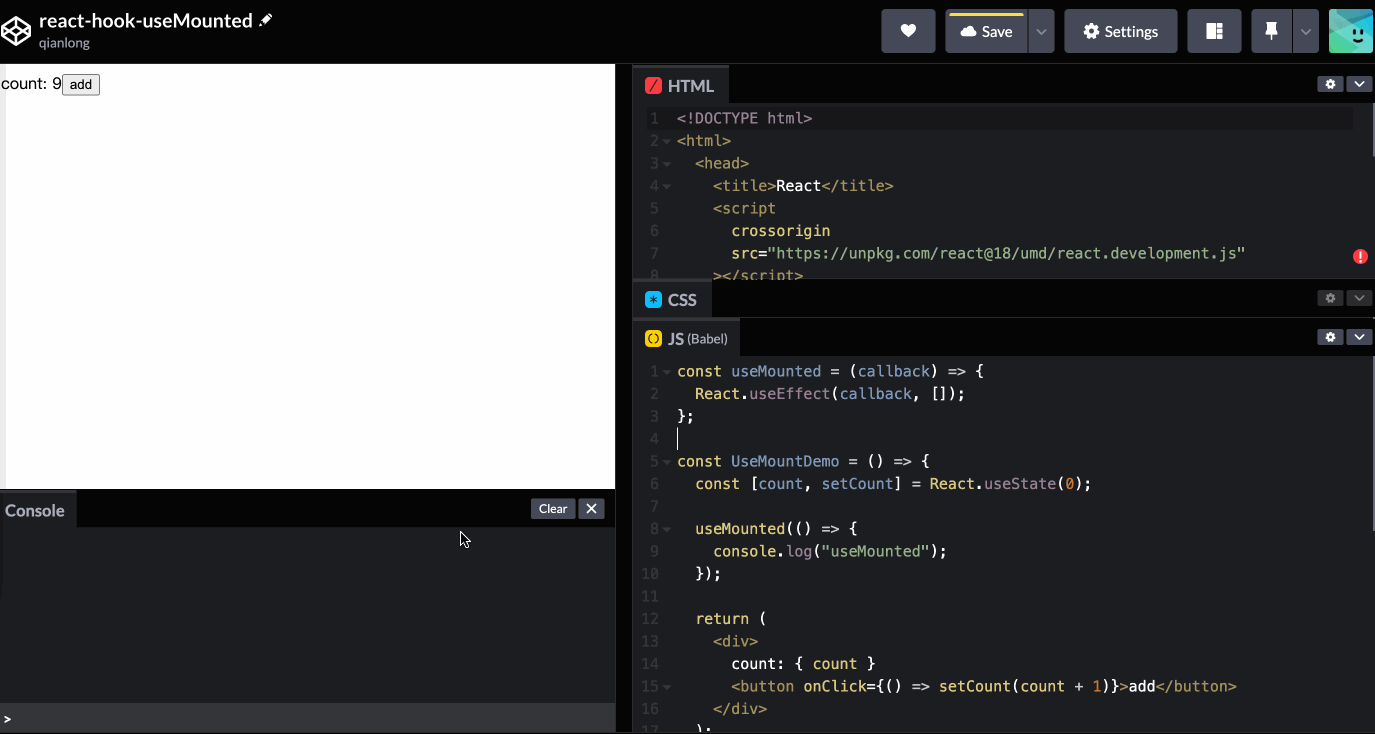Open the JS editor chevron menu
The width and height of the screenshot is (1375, 734).
coord(1358,337)
